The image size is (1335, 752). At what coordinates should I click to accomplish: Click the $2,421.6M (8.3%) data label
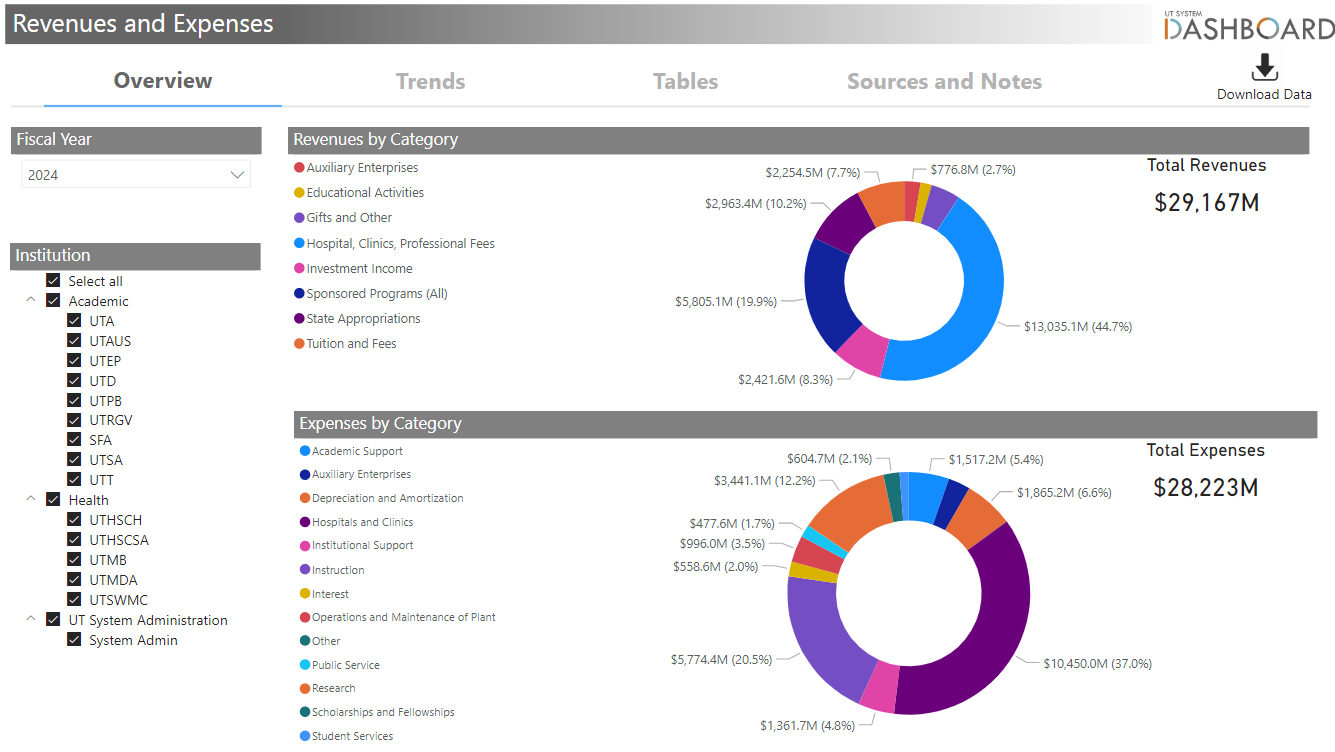click(x=785, y=380)
